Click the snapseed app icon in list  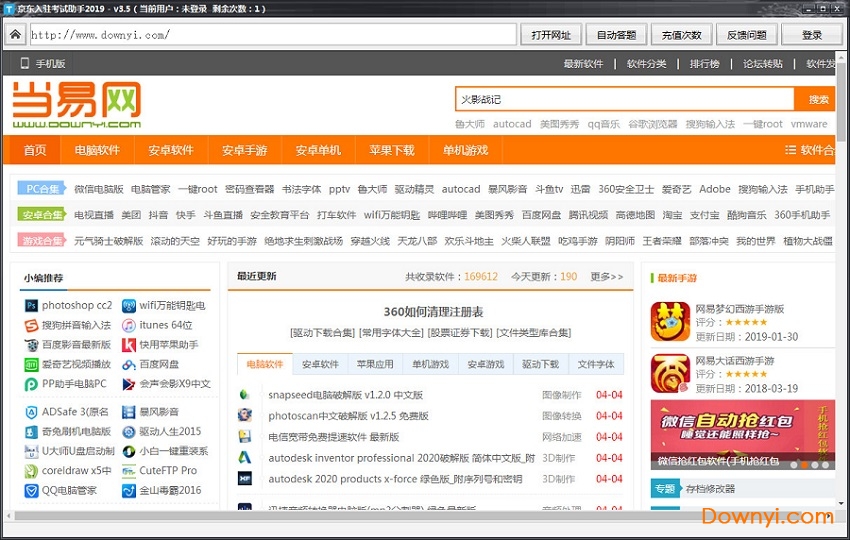pos(244,394)
